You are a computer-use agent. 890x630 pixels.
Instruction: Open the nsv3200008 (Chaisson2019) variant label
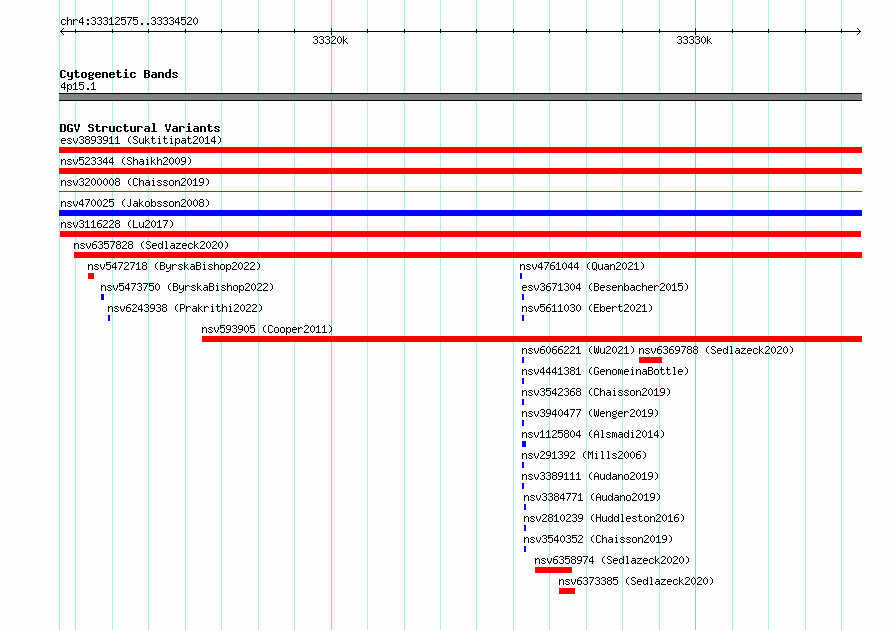(135, 182)
